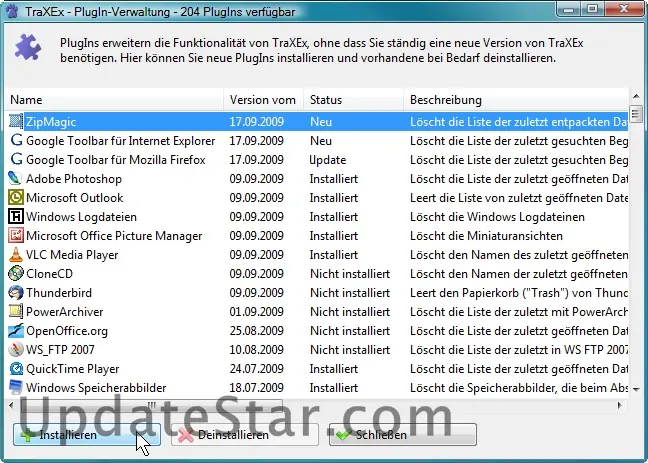Click the date 10.08.2009 for WS_FTP 2007
Image resolution: width=648 pixels, height=463 pixels.
[x=257, y=350]
